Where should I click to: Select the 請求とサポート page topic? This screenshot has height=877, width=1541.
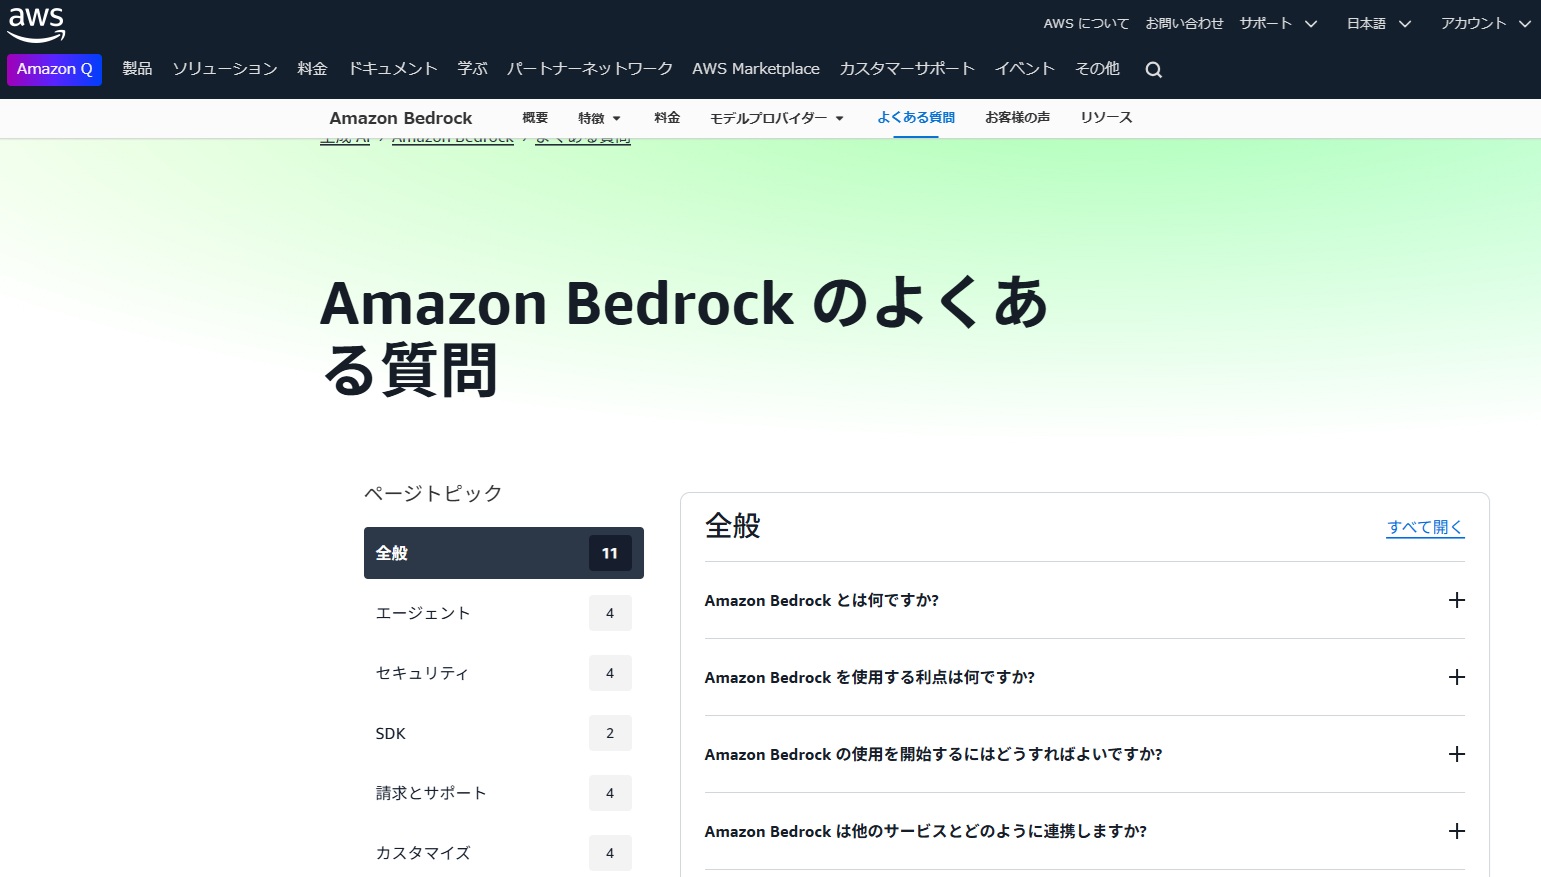(x=504, y=793)
